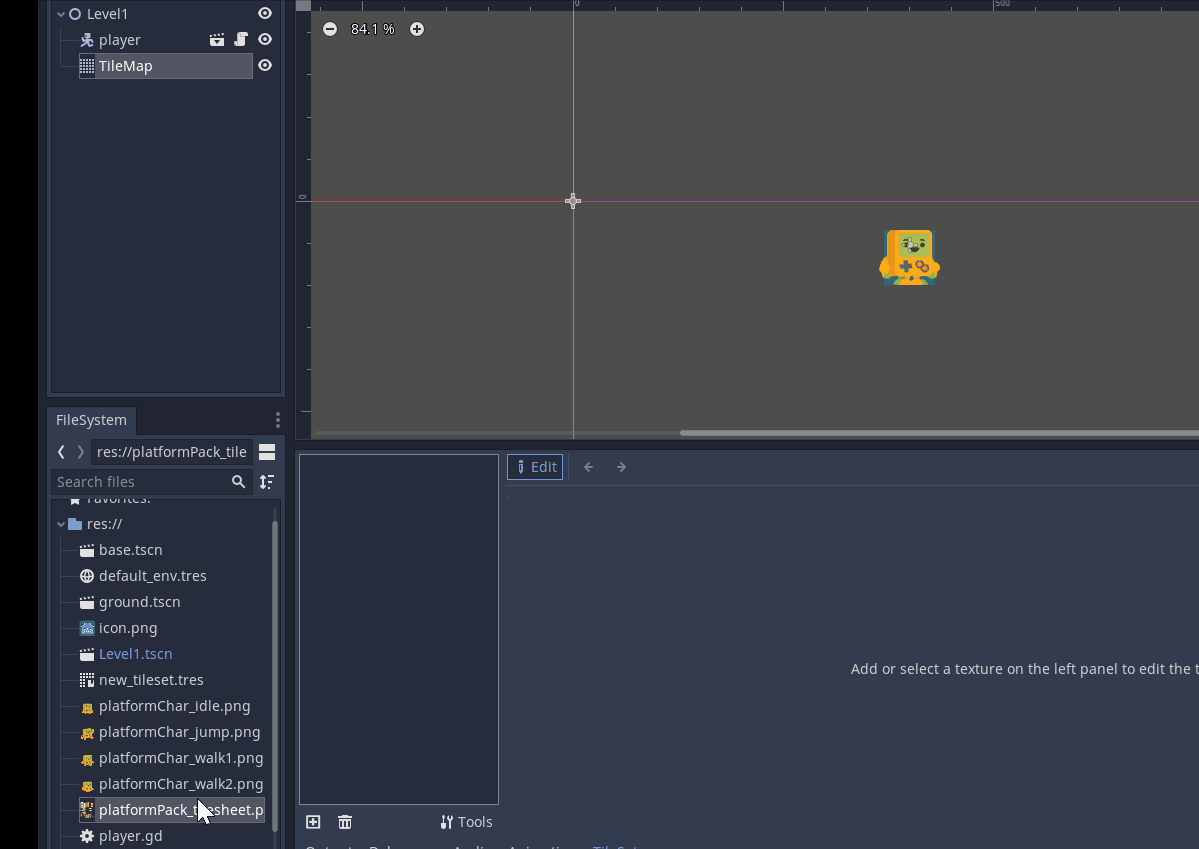Select icon.png in file list
The image size is (1199, 849).
tap(128, 628)
